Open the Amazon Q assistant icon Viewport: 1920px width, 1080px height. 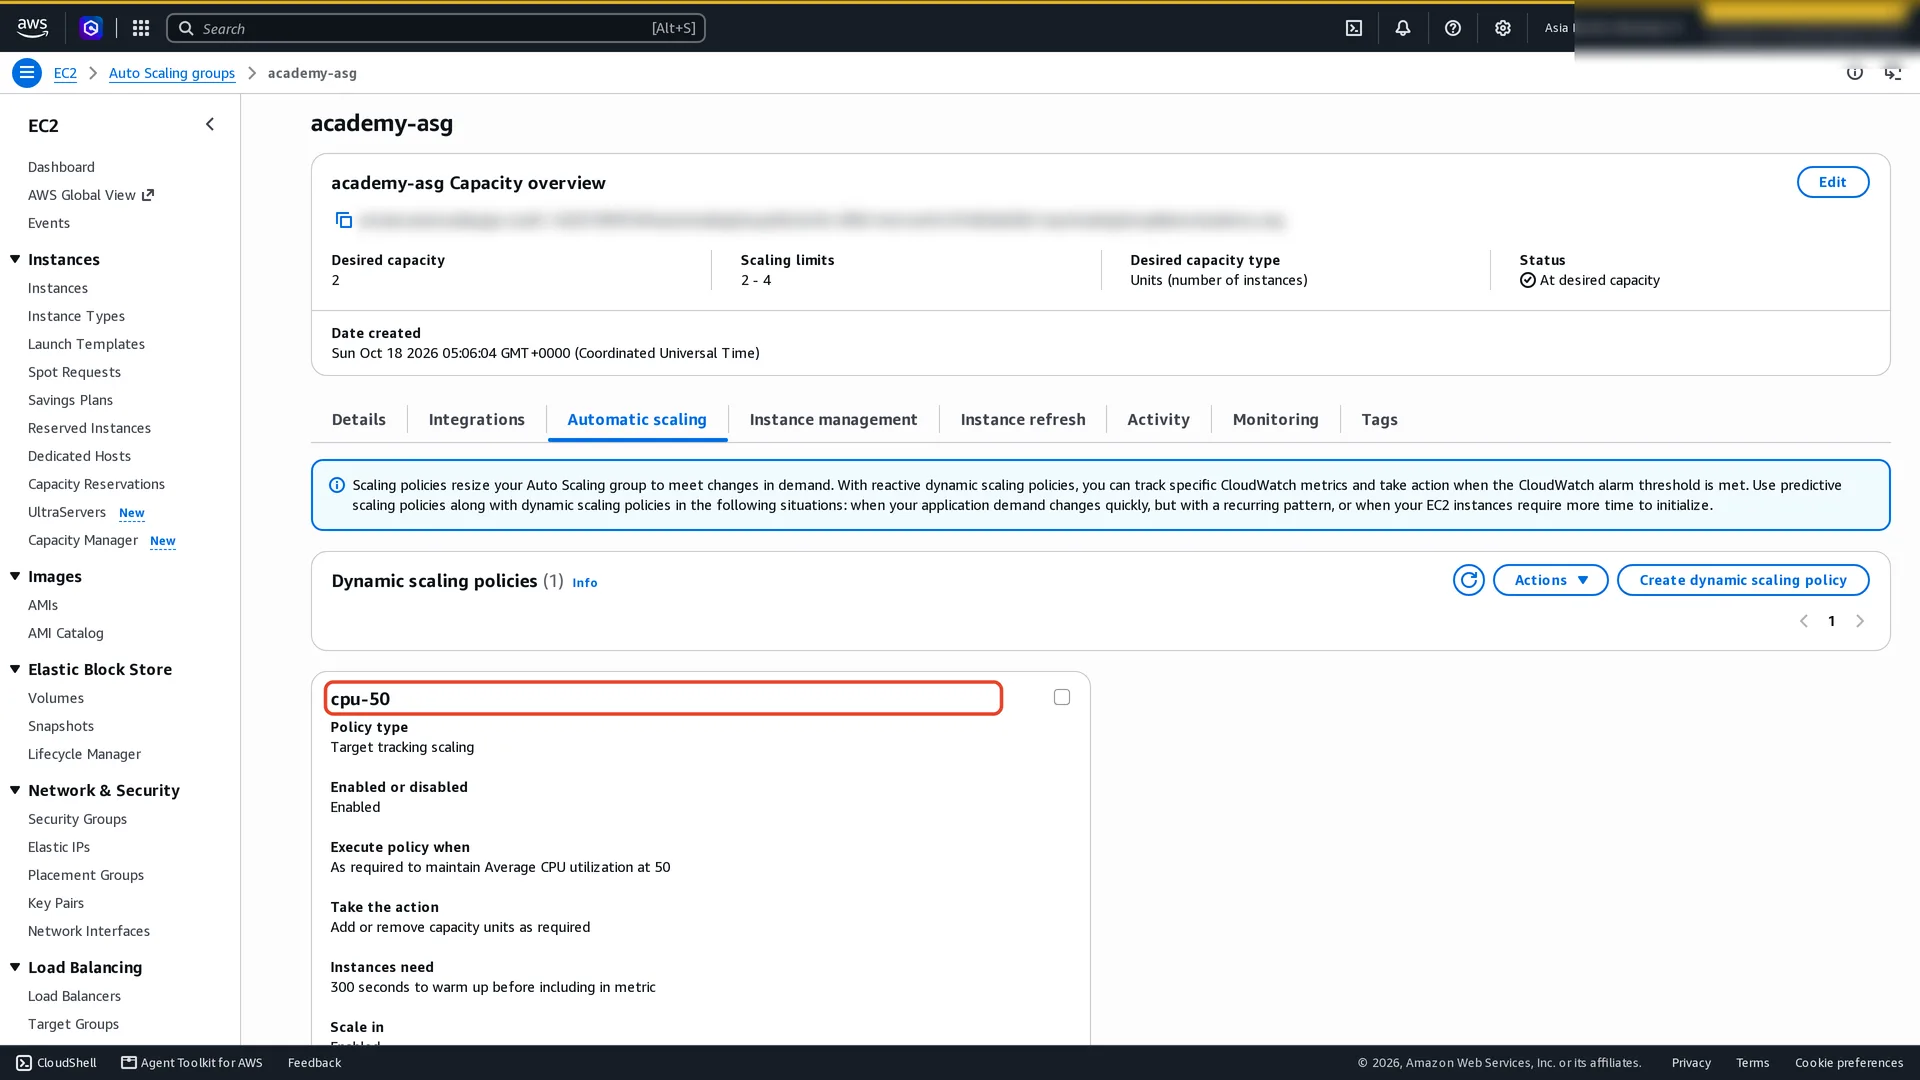tap(91, 28)
